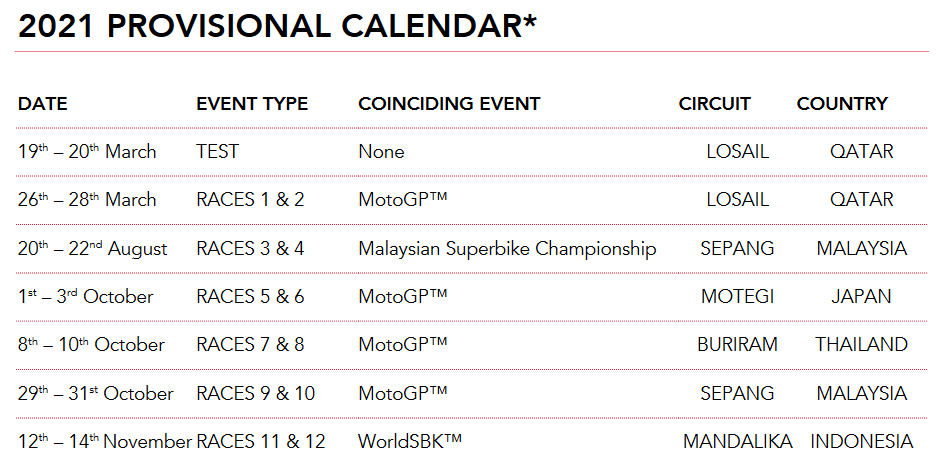
Task: Click Malaysian Superbike Championship text
Action: 507,248
